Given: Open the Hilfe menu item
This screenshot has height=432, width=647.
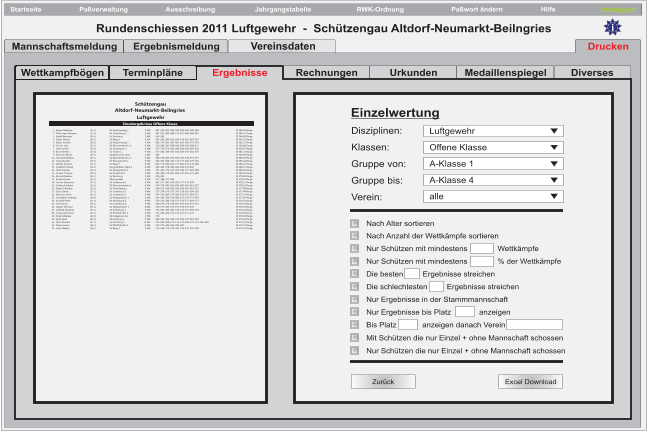Looking at the screenshot, I should tap(548, 9).
